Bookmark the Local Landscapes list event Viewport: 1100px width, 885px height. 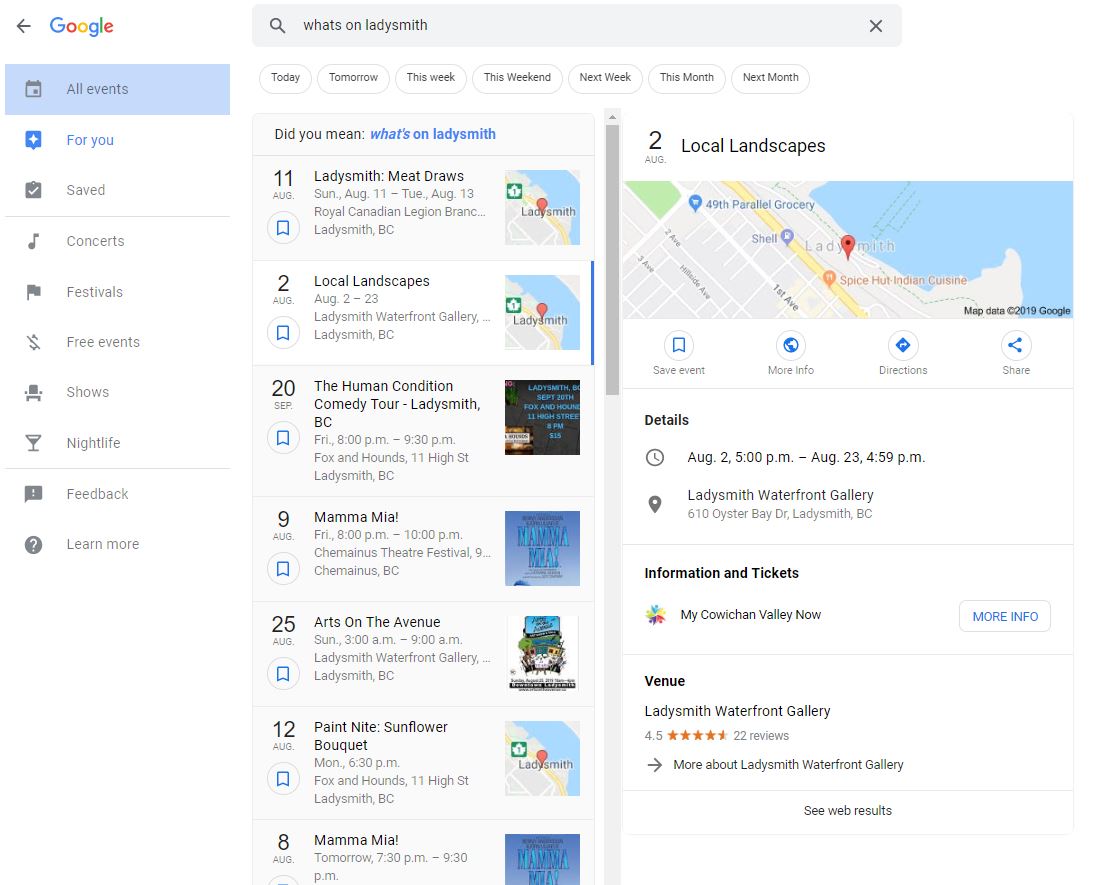pos(283,333)
